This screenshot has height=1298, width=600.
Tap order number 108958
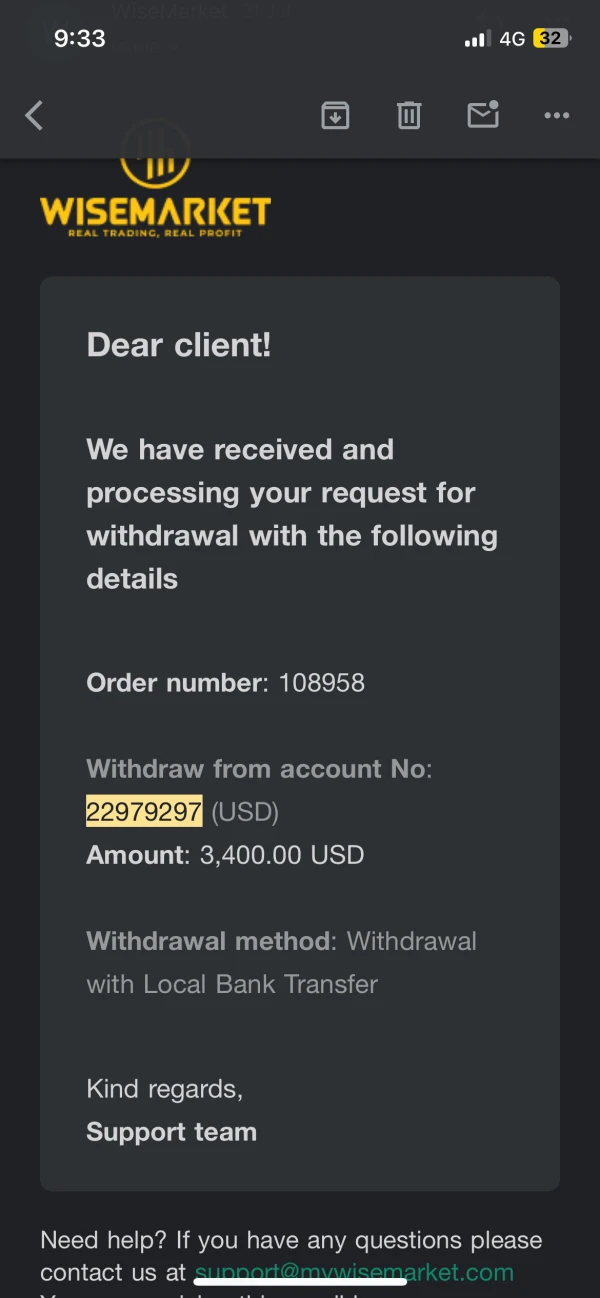321,683
